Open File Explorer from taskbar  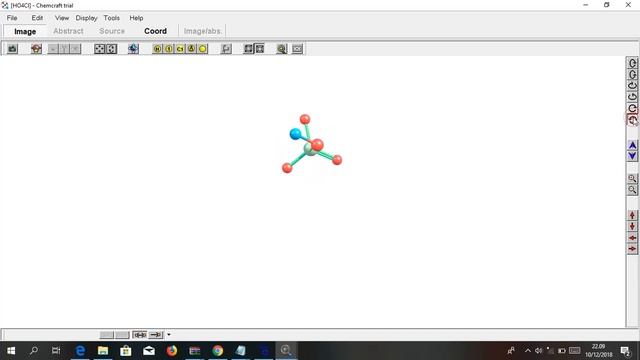103,351
